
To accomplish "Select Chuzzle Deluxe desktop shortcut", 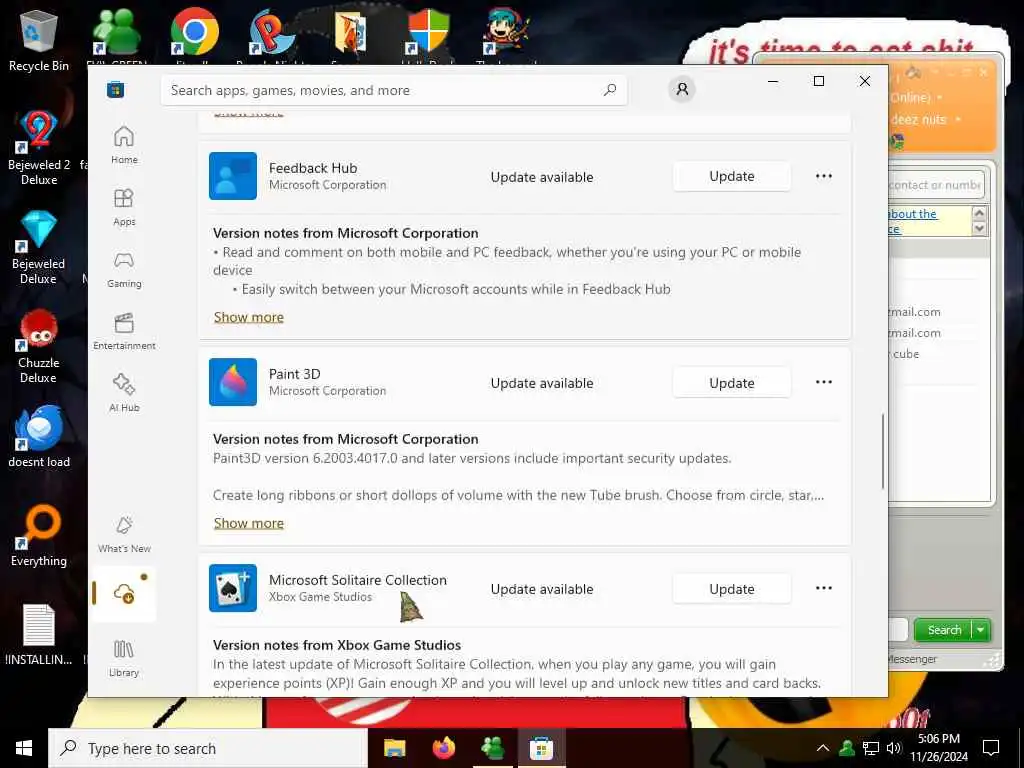I will tap(39, 347).
